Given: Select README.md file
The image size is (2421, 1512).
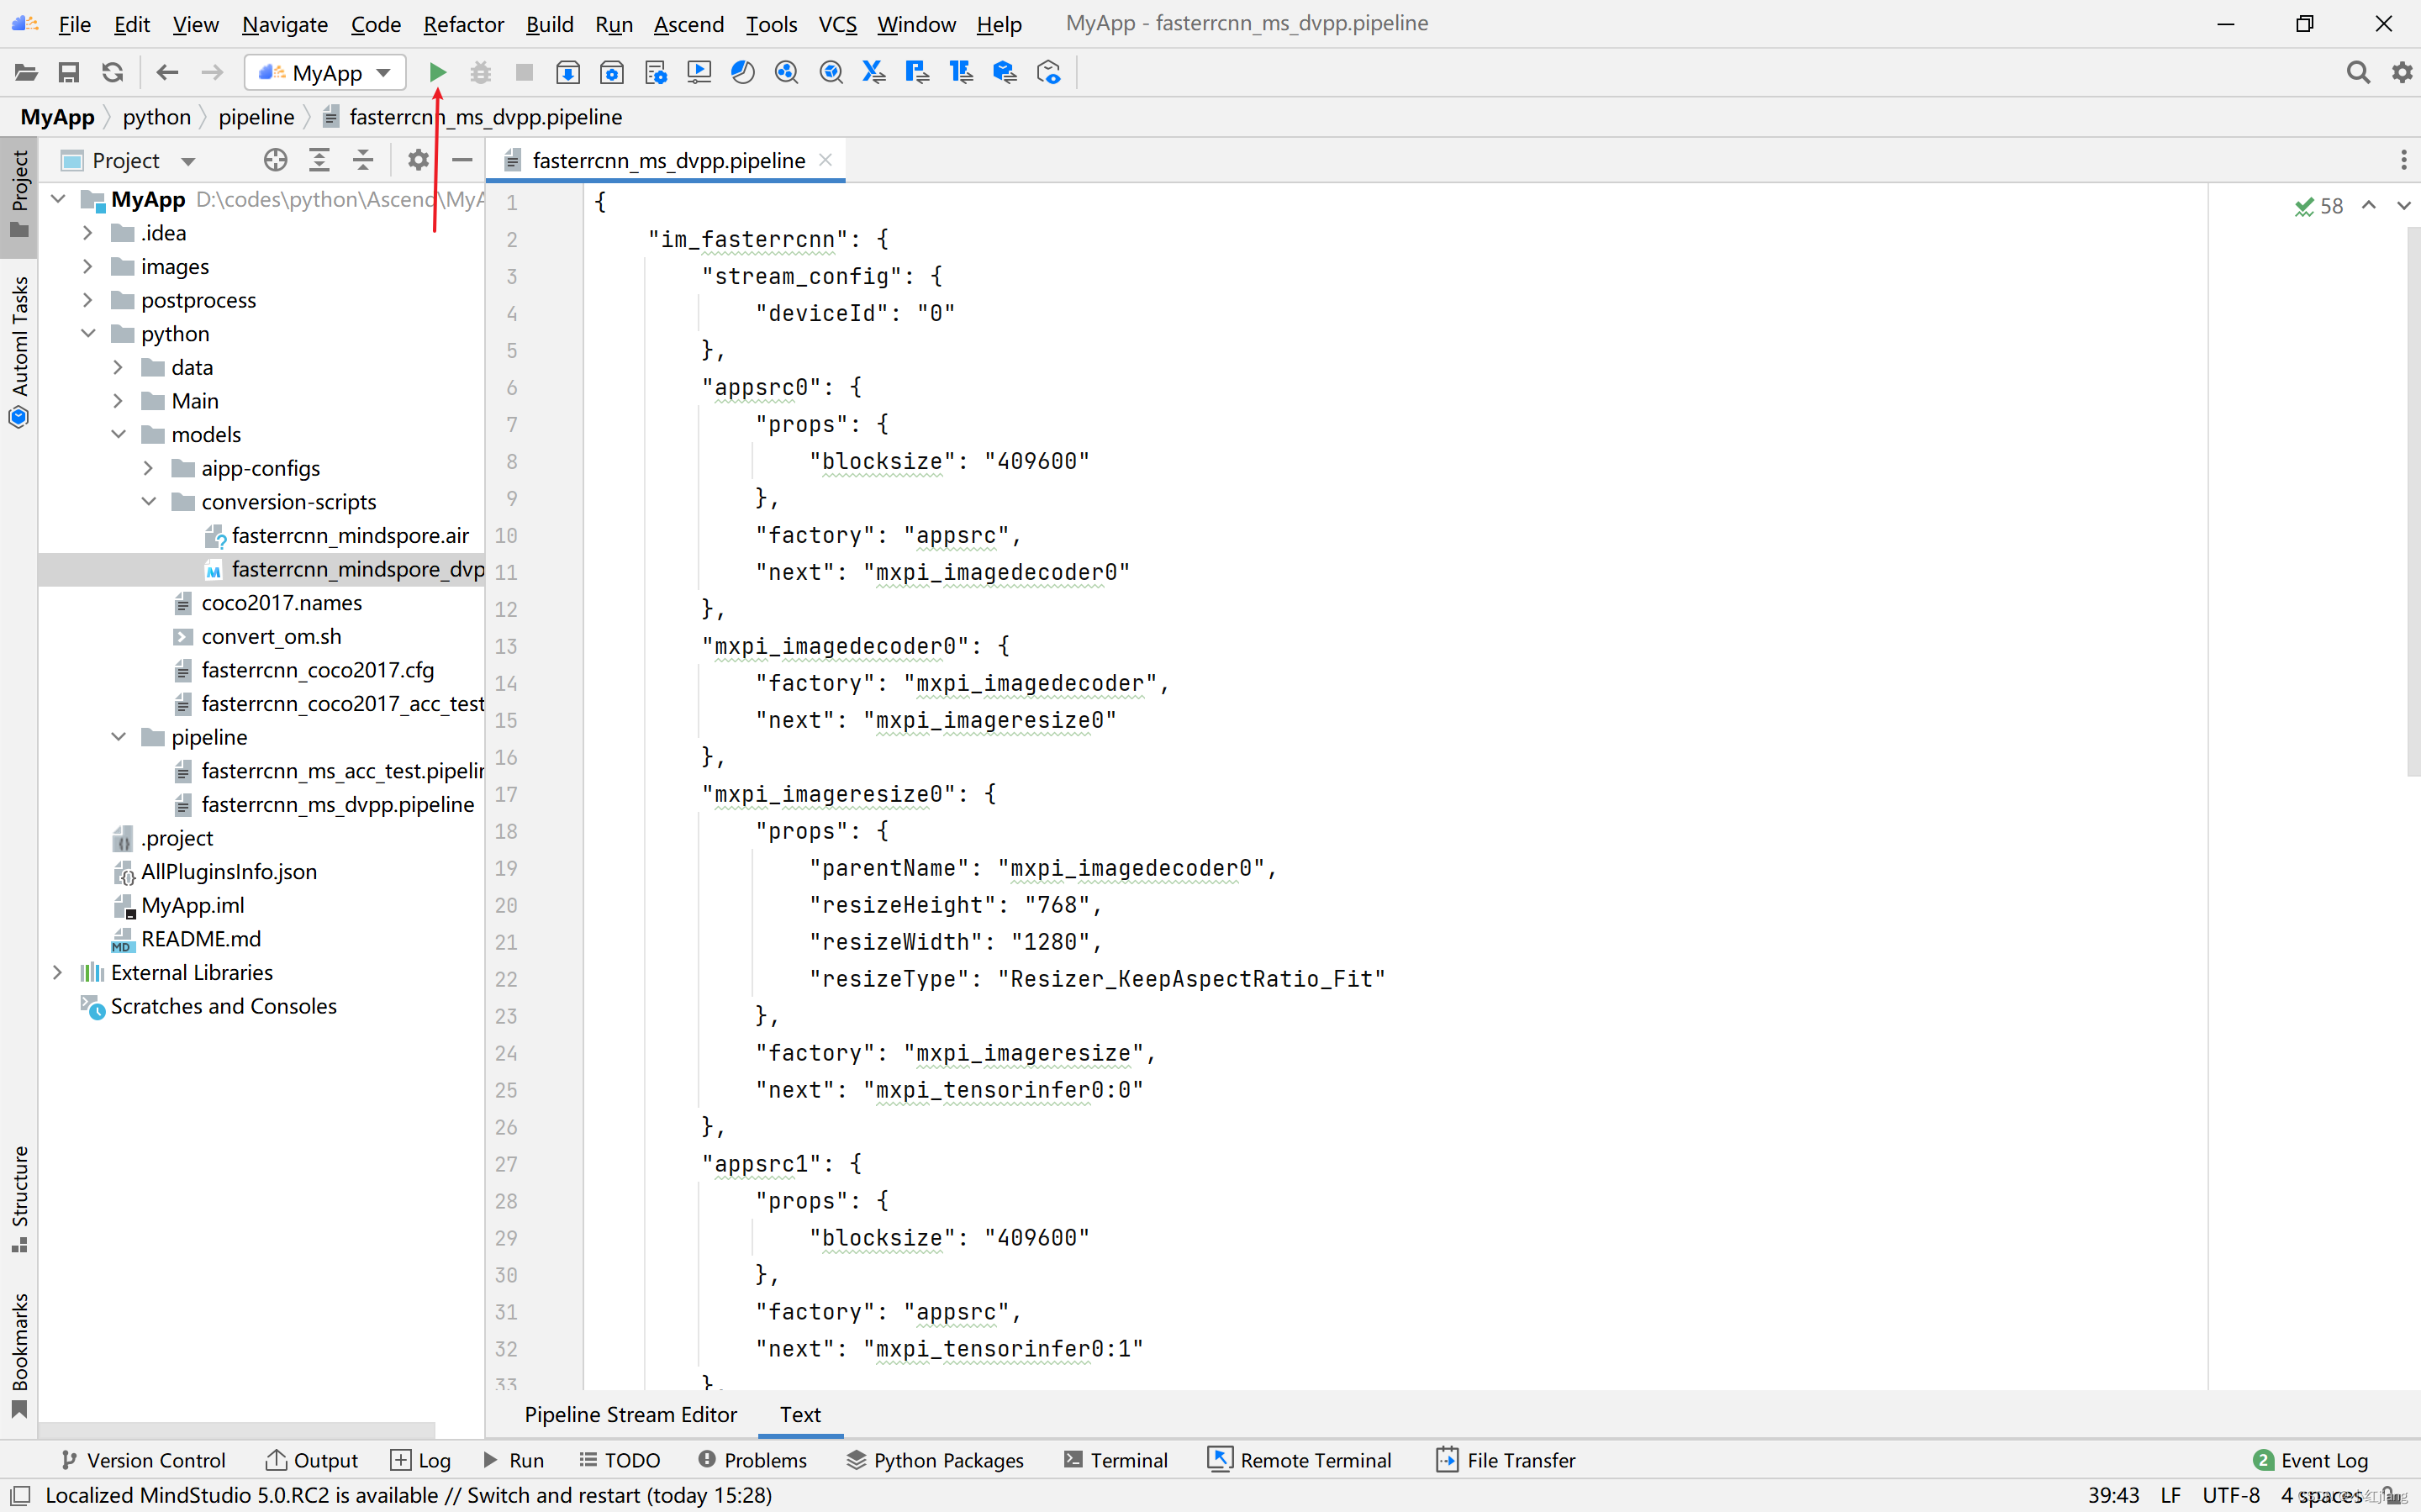Looking at the screenshot, I should pyautogui.click(x=200, y=939).
